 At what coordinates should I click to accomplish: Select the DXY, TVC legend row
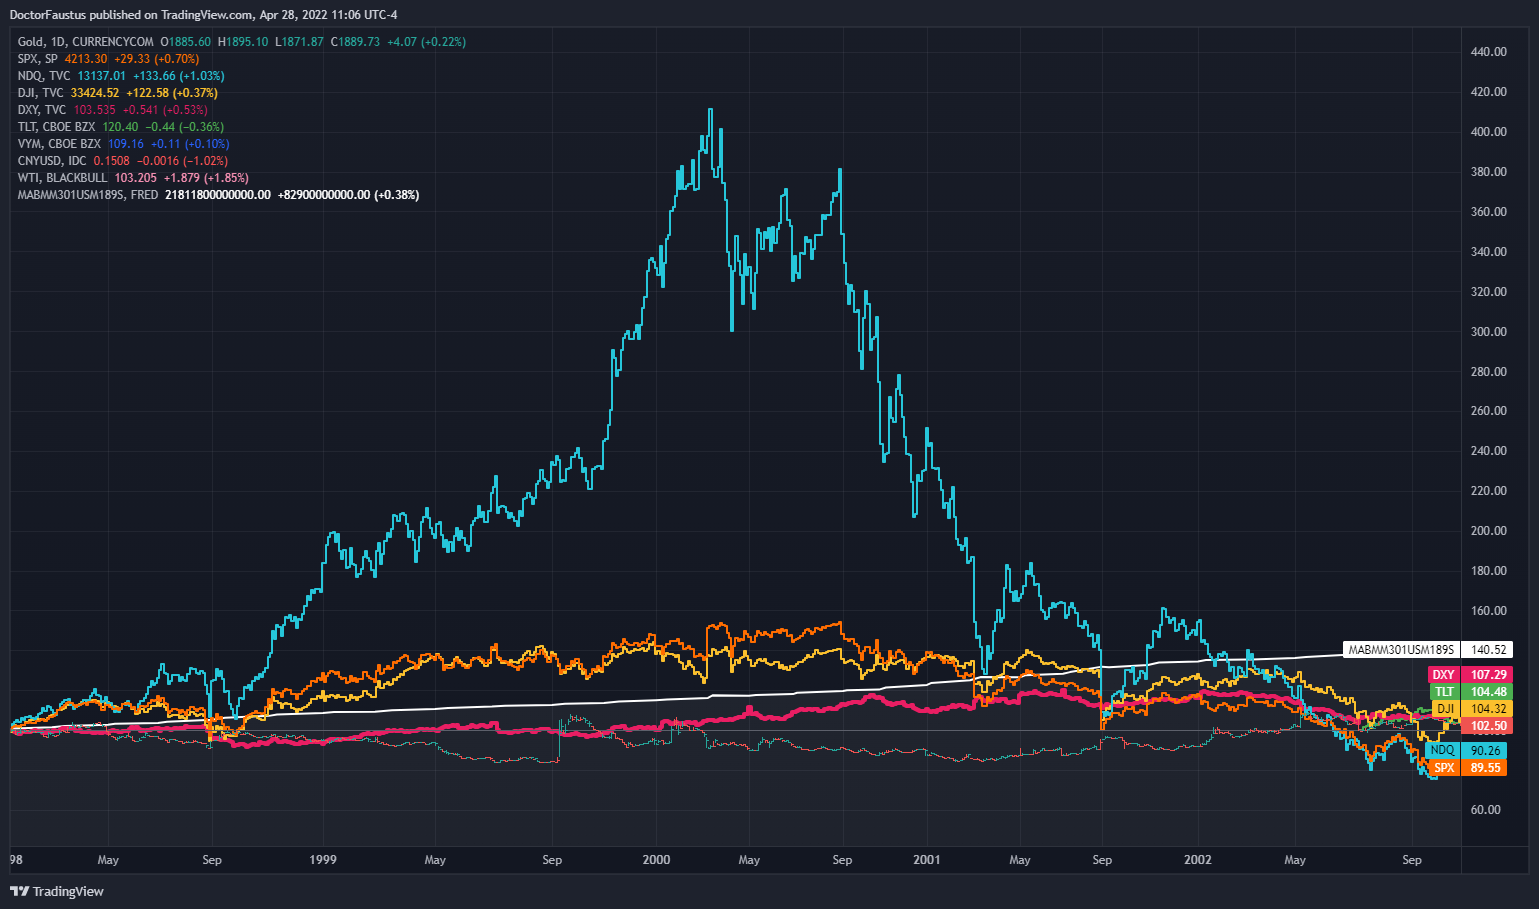click(113, 110)
